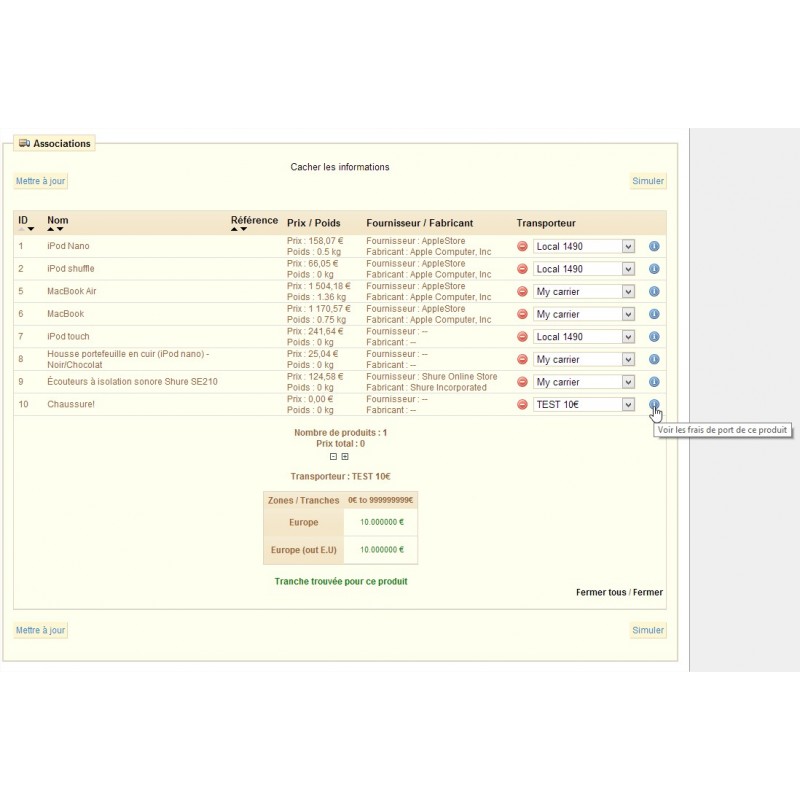This screenshot has height=800, width=800.
Task: Click the blue info icon for MacBook
Action: [x=654, y=314]
